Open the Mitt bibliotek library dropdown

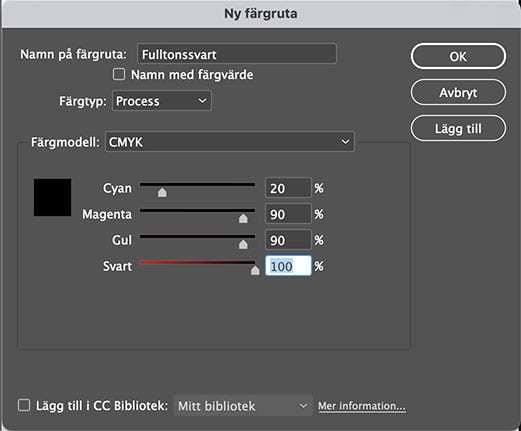point(243,406)
